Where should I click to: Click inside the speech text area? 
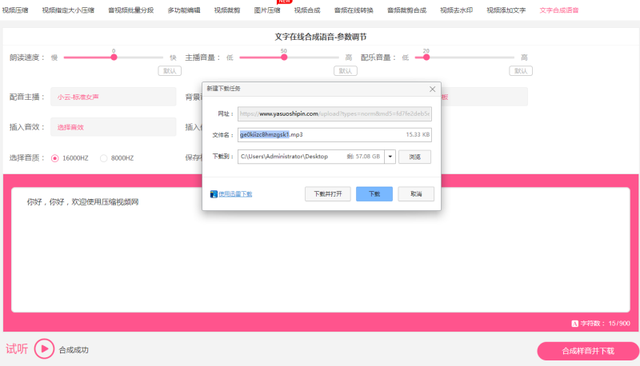[320, 250]
